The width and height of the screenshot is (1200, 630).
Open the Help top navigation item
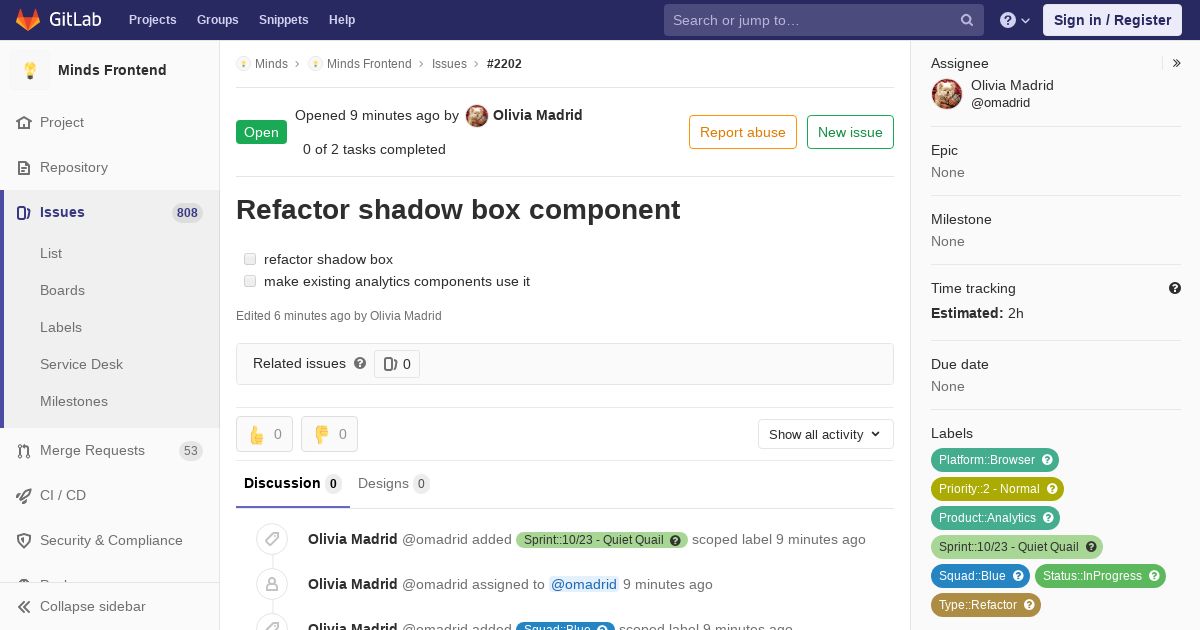(342, 20)
